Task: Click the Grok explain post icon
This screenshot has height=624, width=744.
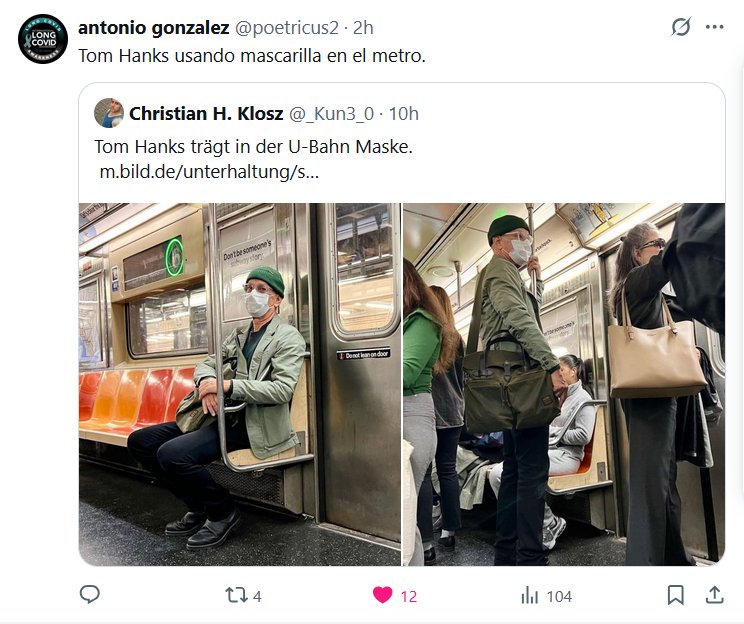Action: 680,27
